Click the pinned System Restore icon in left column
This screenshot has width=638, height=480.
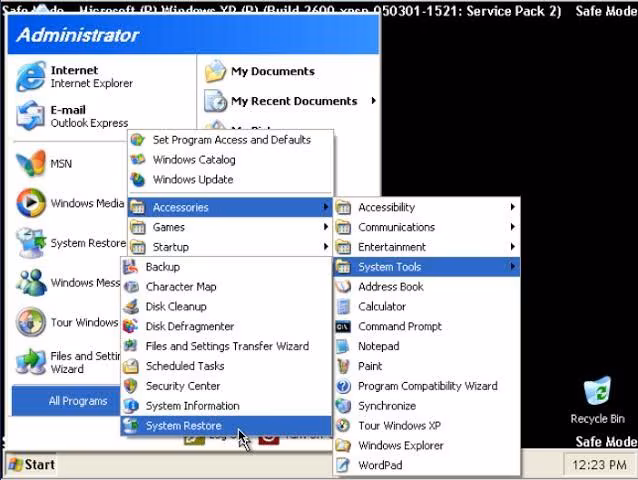coord(31,242)
